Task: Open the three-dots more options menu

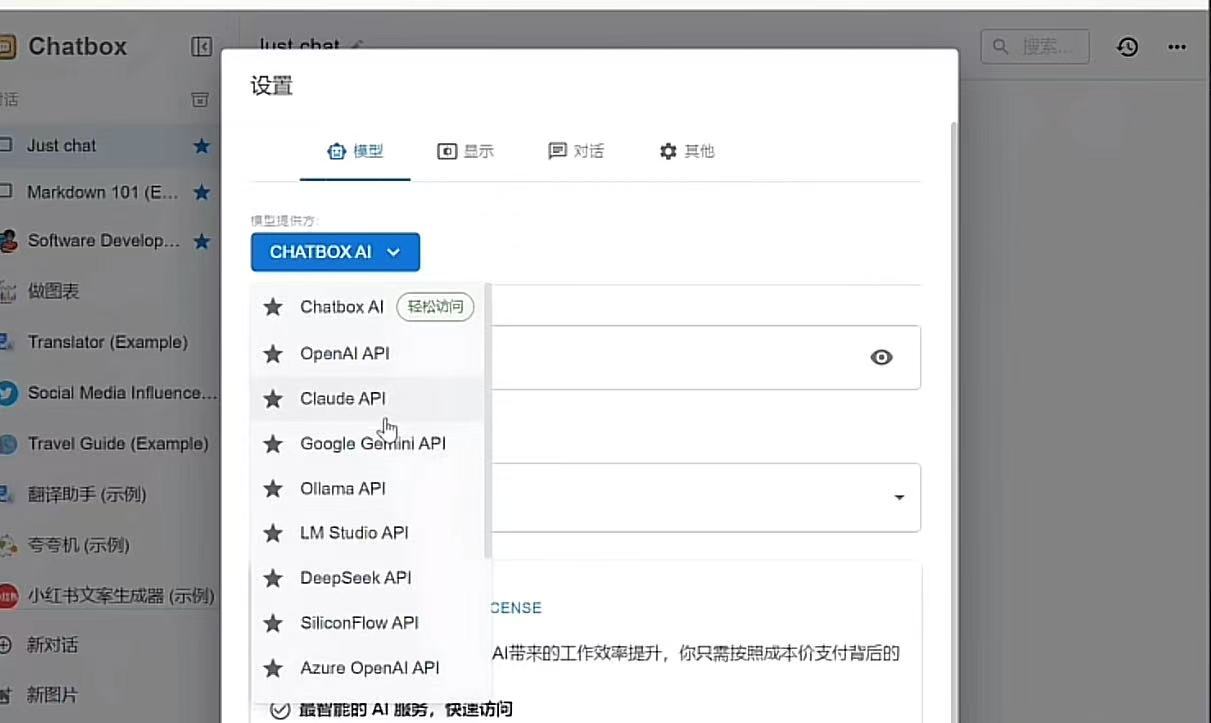Action: click(1177, 47)
